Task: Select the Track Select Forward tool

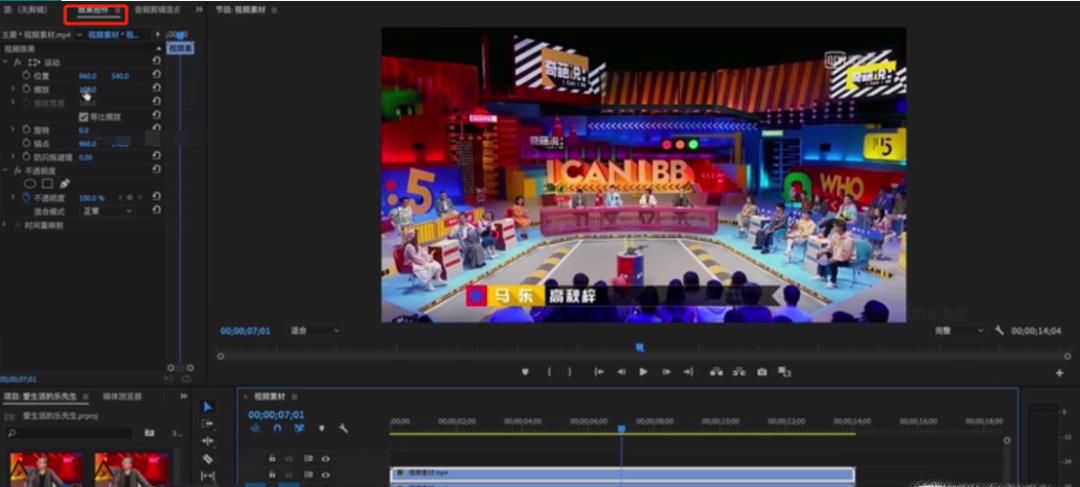Action: (207, 424)
